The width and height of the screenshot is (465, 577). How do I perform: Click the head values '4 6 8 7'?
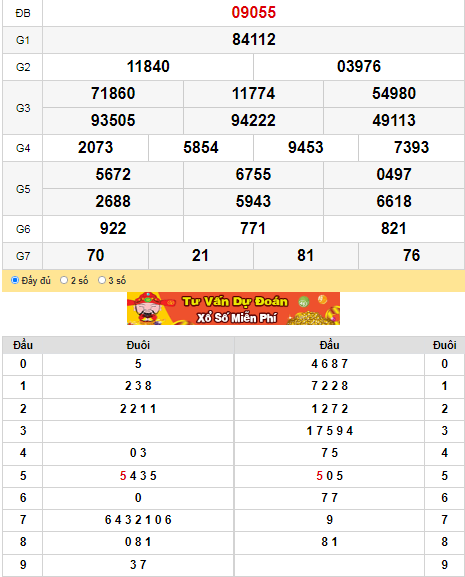[330, 364]
